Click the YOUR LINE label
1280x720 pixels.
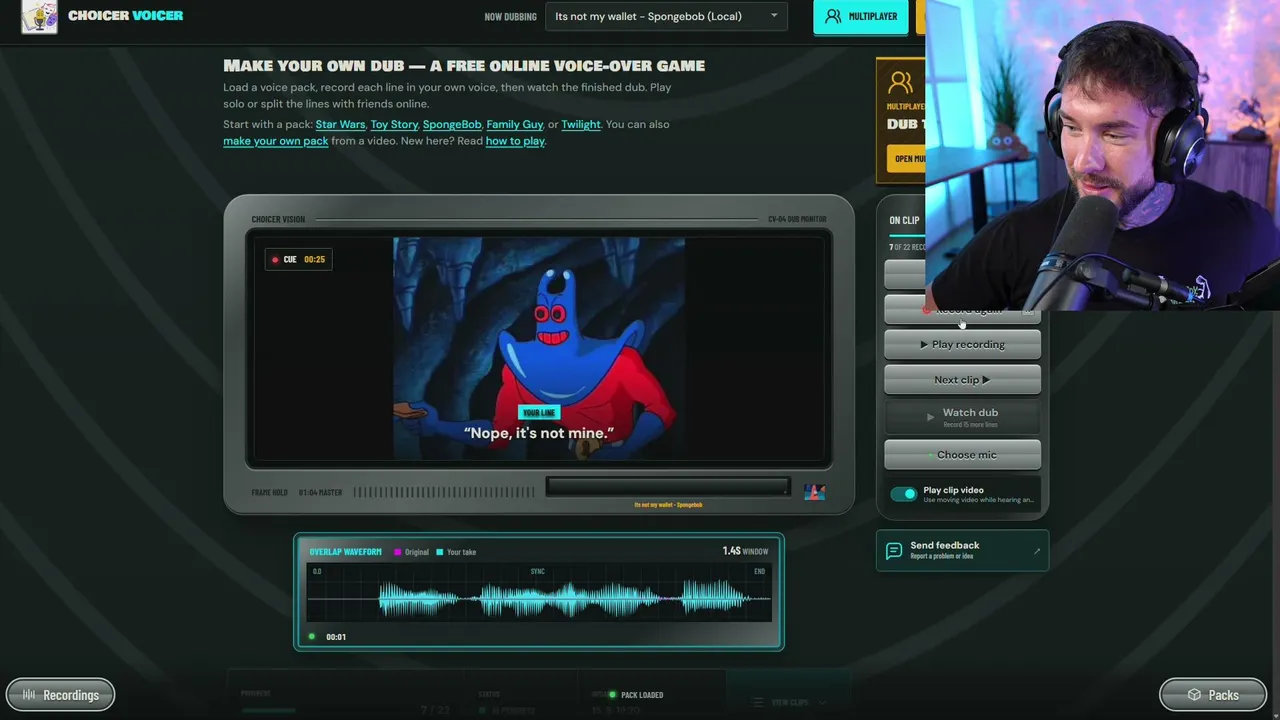click(539, 412)
